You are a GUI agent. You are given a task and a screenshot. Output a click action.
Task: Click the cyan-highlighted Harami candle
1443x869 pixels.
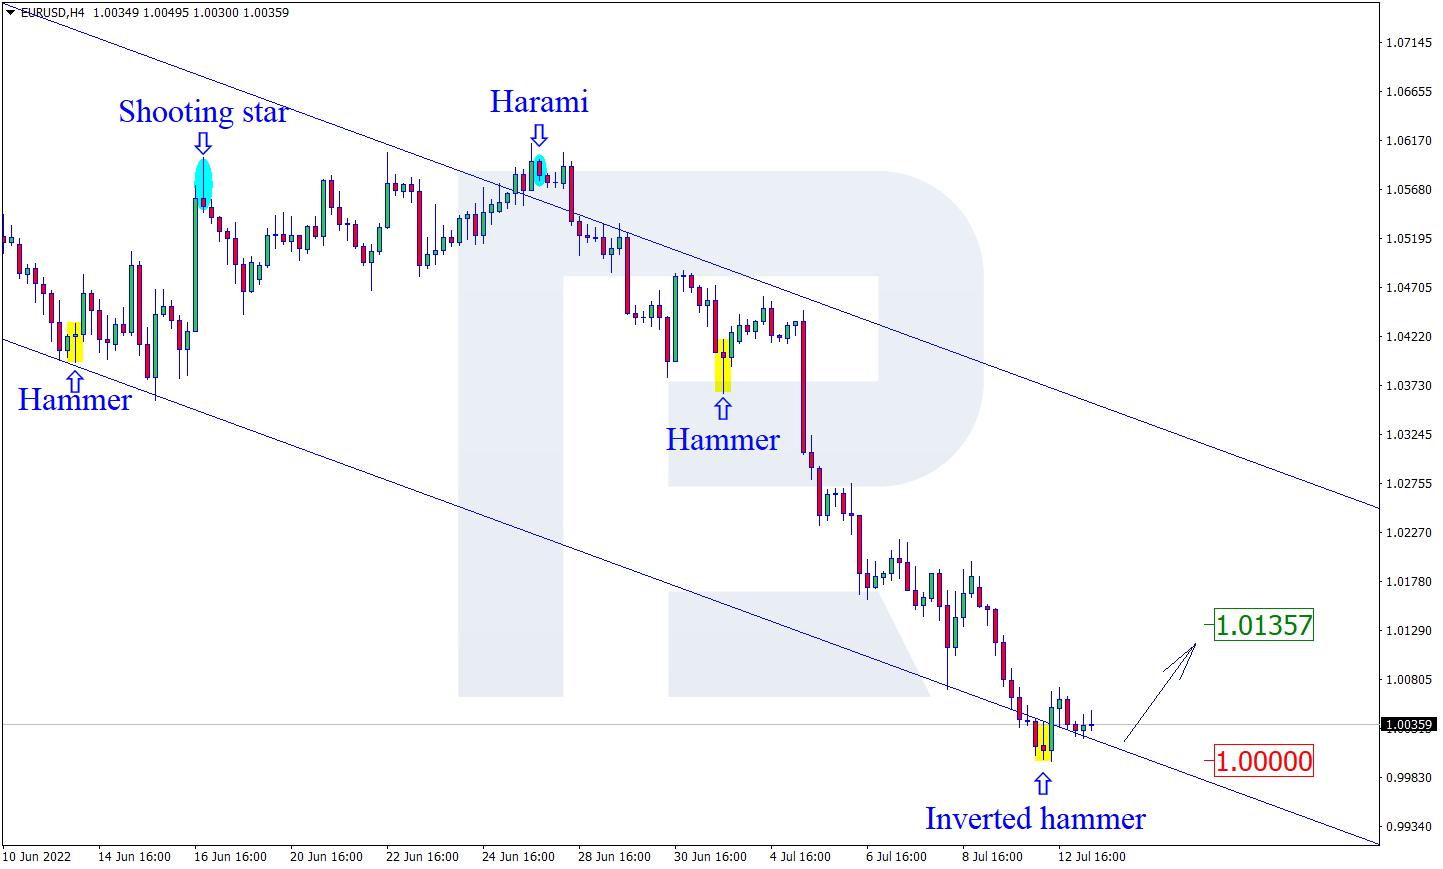click(x=540, y=170)
